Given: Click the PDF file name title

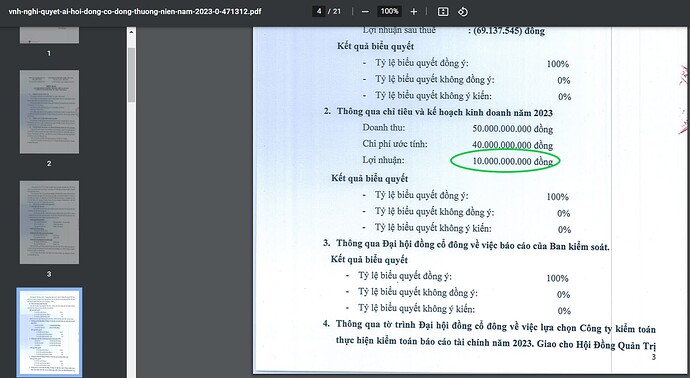Looking at the screenshot, I should (x=135, y=12).
